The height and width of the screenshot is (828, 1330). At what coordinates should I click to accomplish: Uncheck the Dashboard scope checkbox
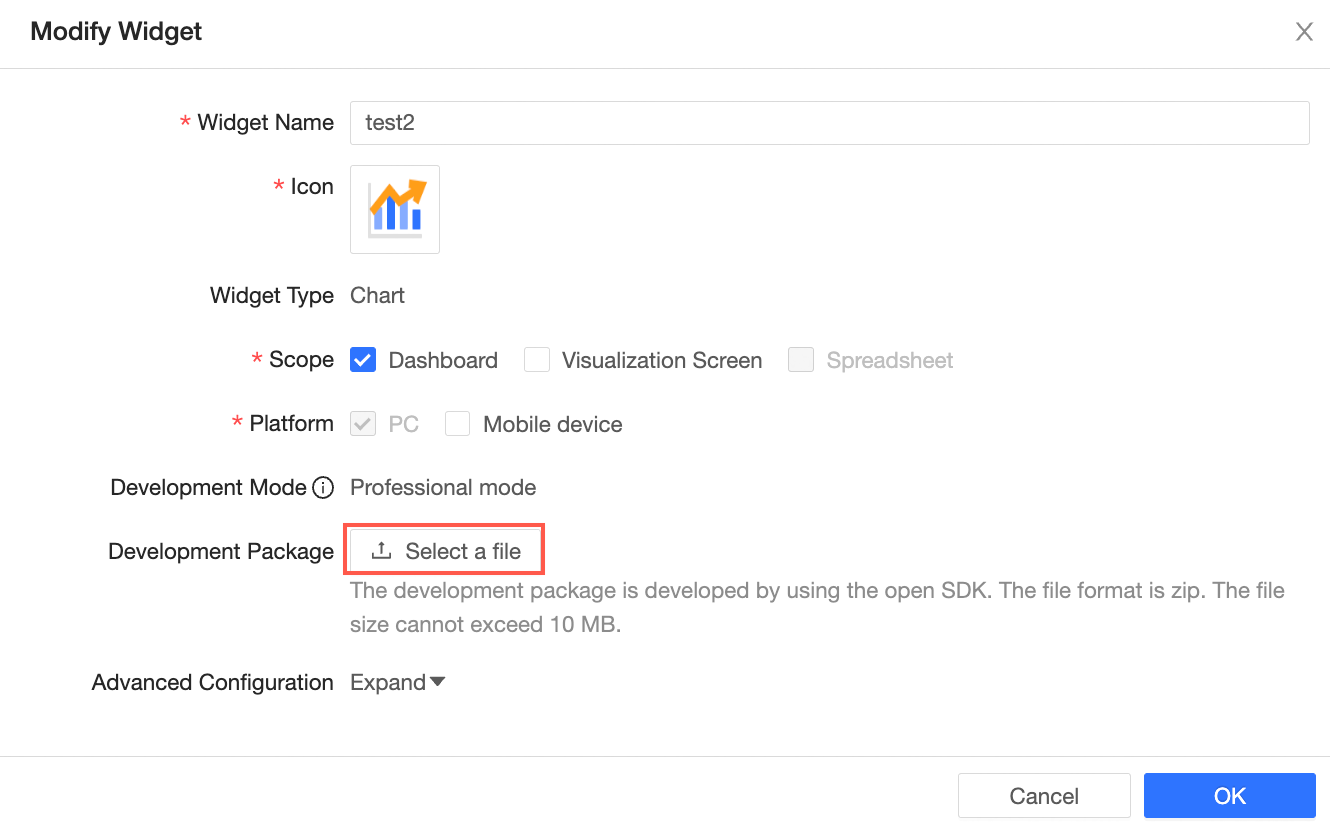click(x=363, y=360)
